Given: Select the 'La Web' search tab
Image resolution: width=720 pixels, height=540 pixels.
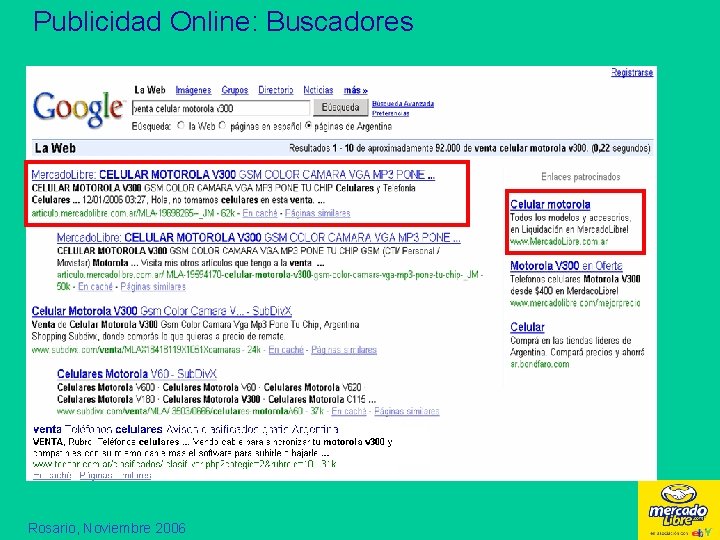Looking at the screenshot, I should (150, 90).
